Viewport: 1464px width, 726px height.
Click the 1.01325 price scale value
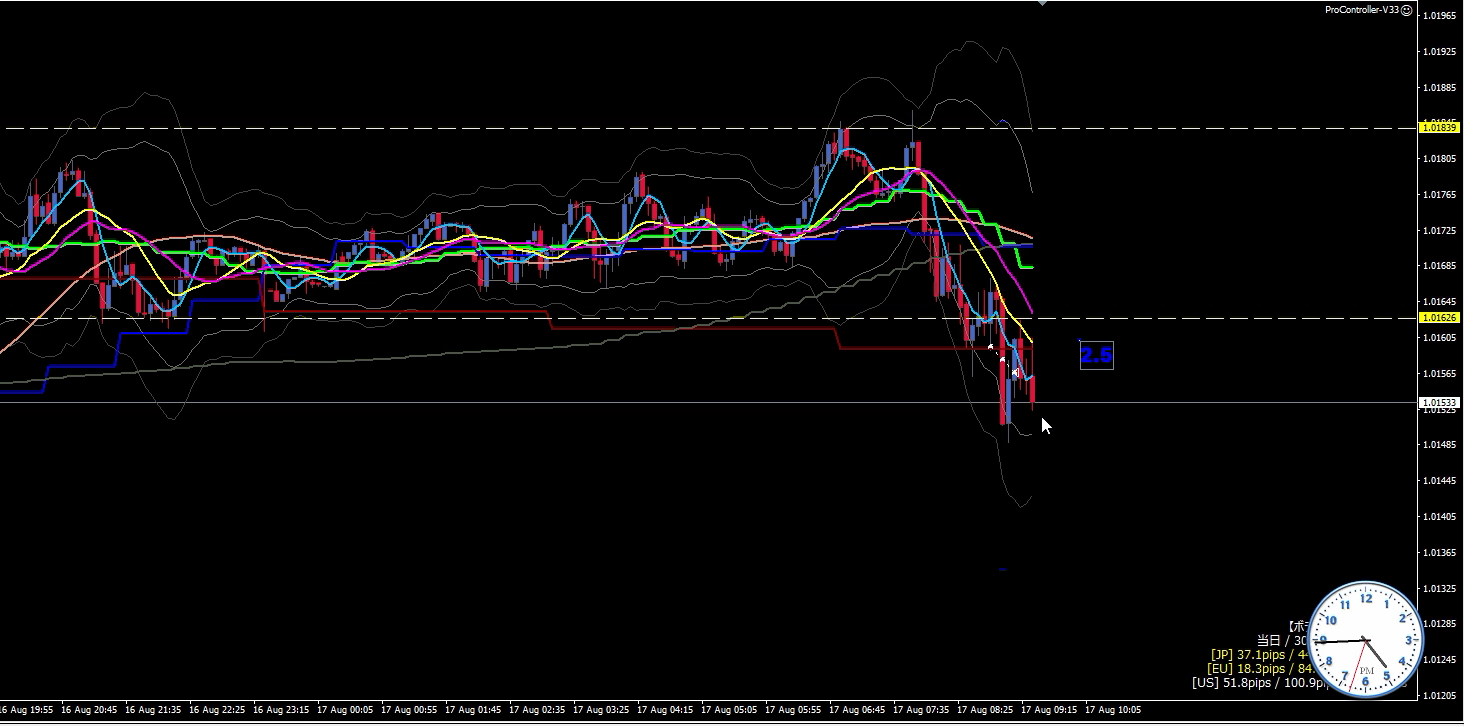tap(1441, 588)
